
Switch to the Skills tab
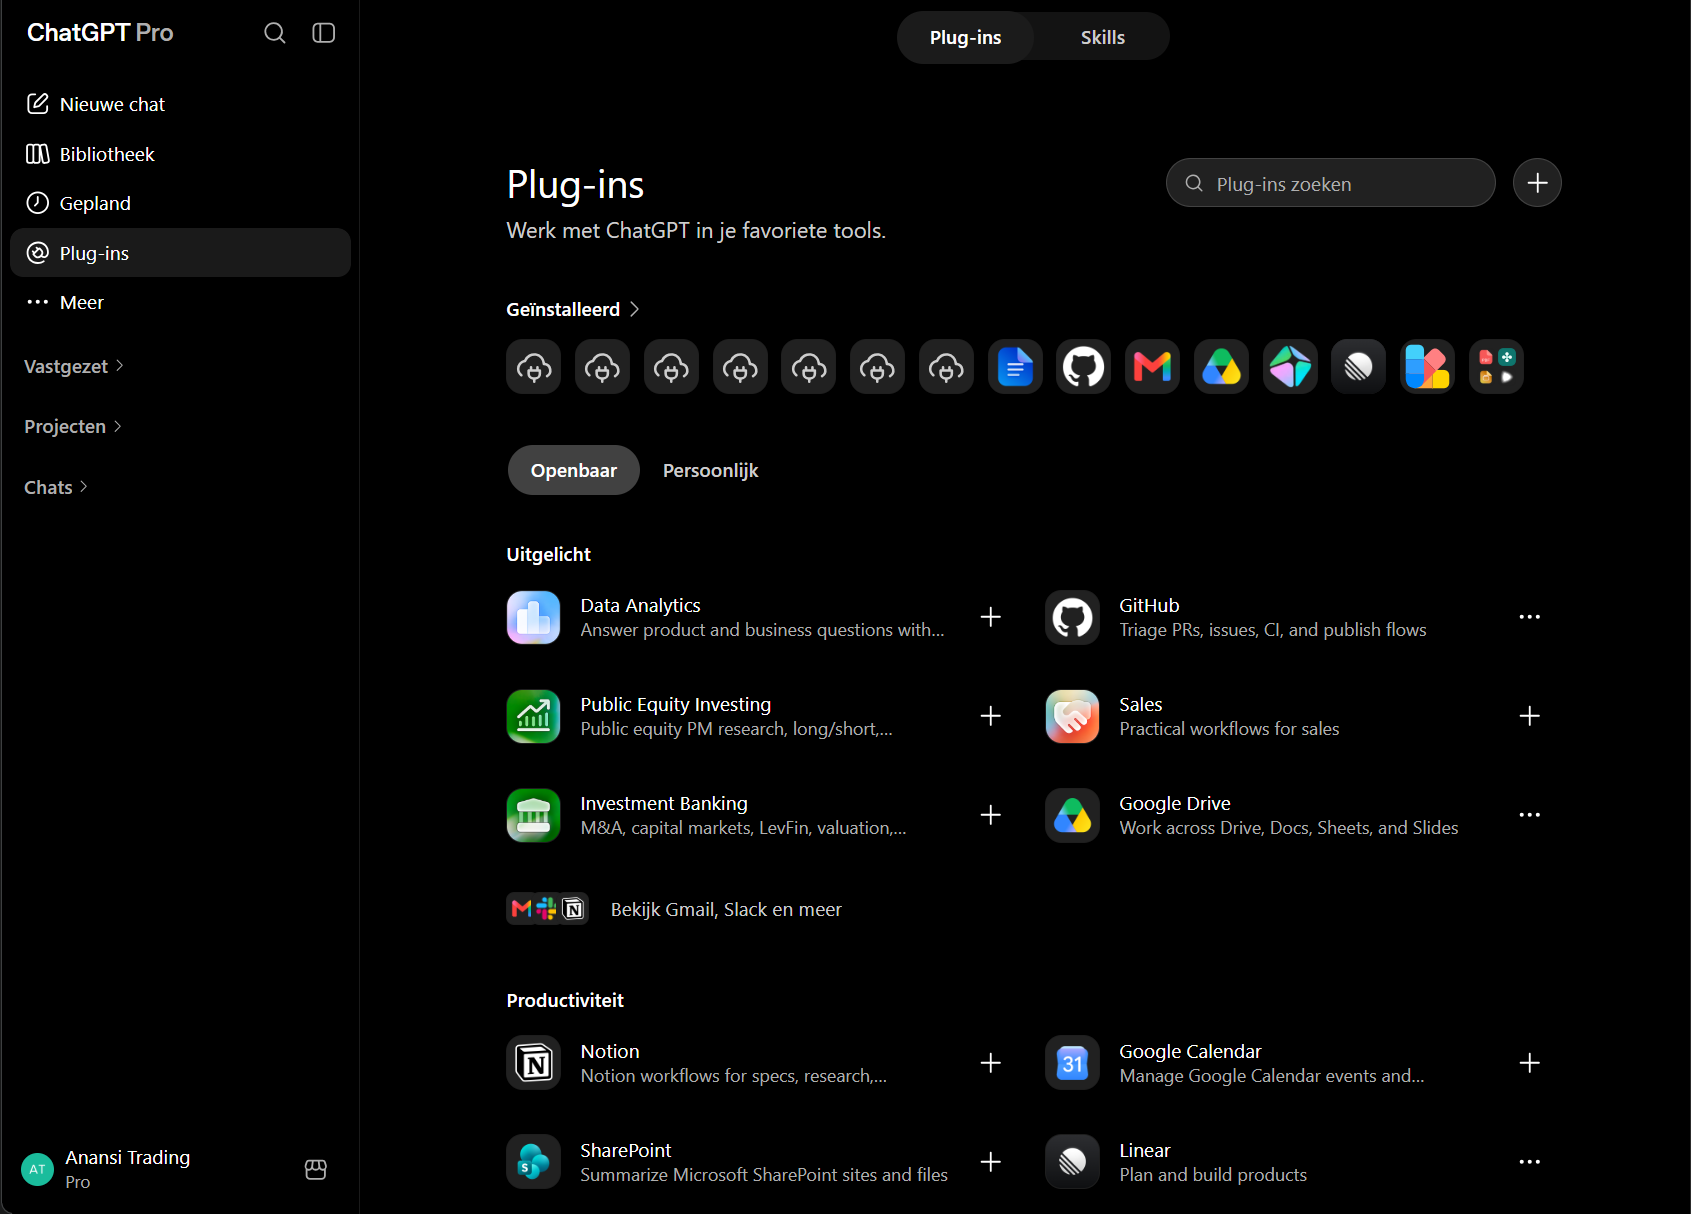[x=1103, y=37]
